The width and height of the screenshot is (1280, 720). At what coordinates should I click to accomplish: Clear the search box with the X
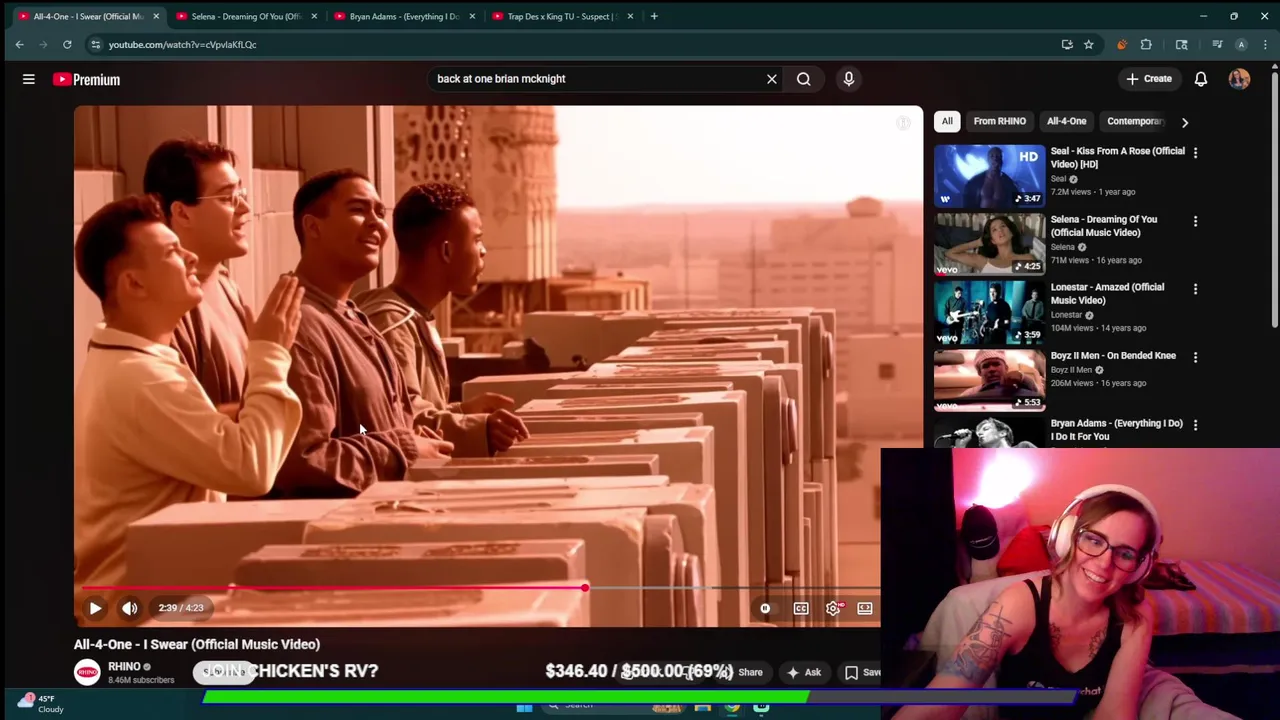point(772,79)
